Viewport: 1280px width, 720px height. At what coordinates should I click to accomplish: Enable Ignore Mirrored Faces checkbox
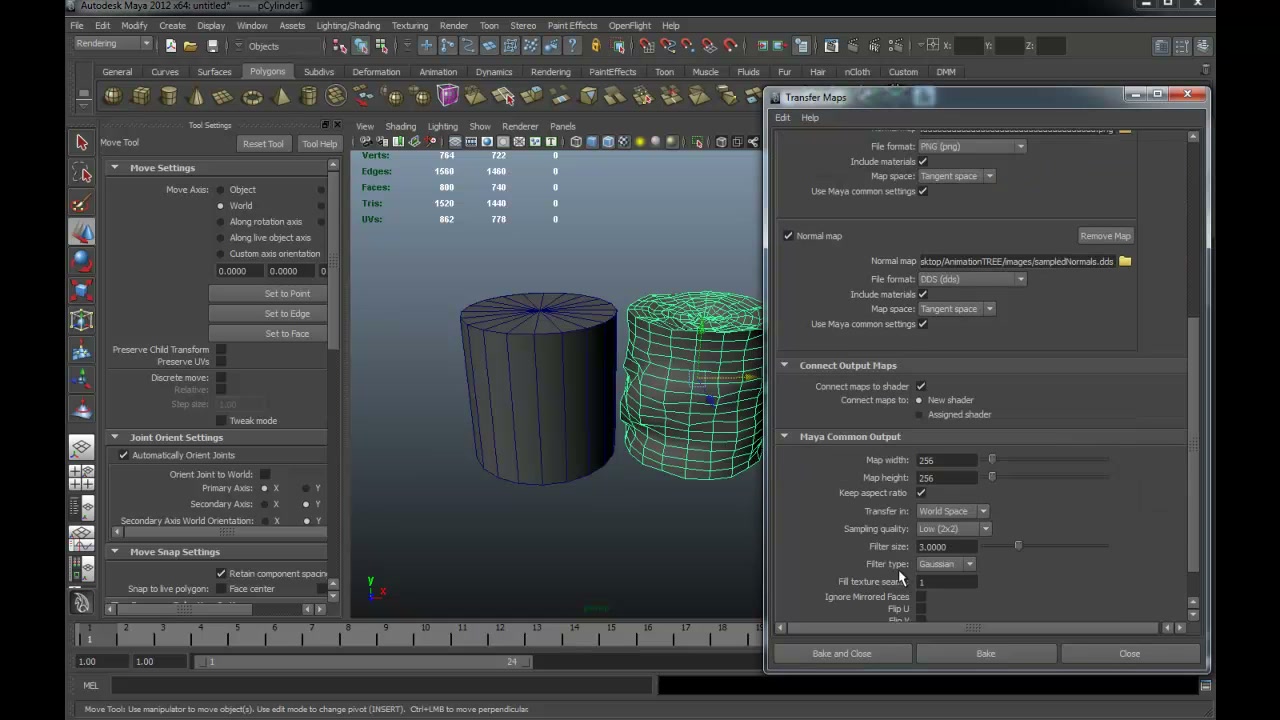coord(921,597)
